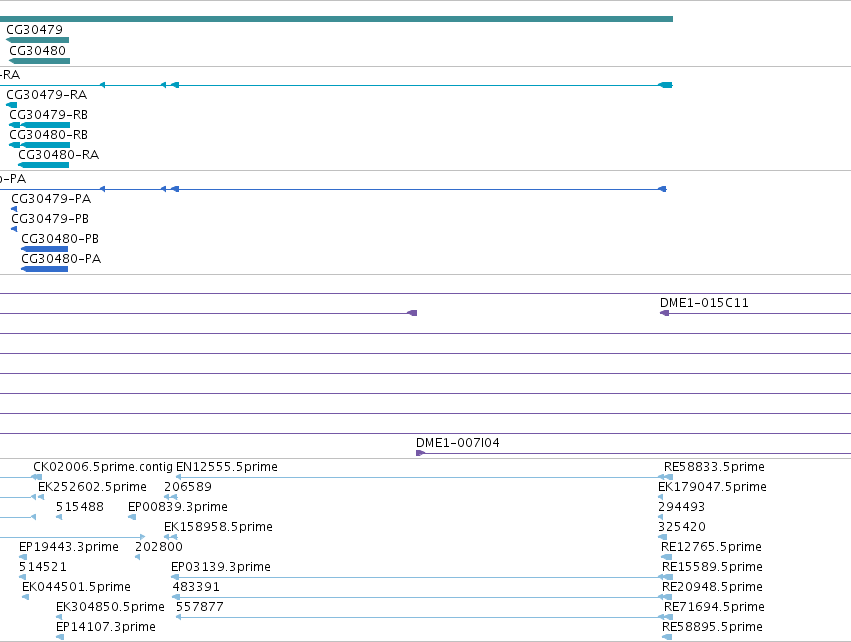
Task: Click the DME1-015C11 feature label
Action: point(704,303)
